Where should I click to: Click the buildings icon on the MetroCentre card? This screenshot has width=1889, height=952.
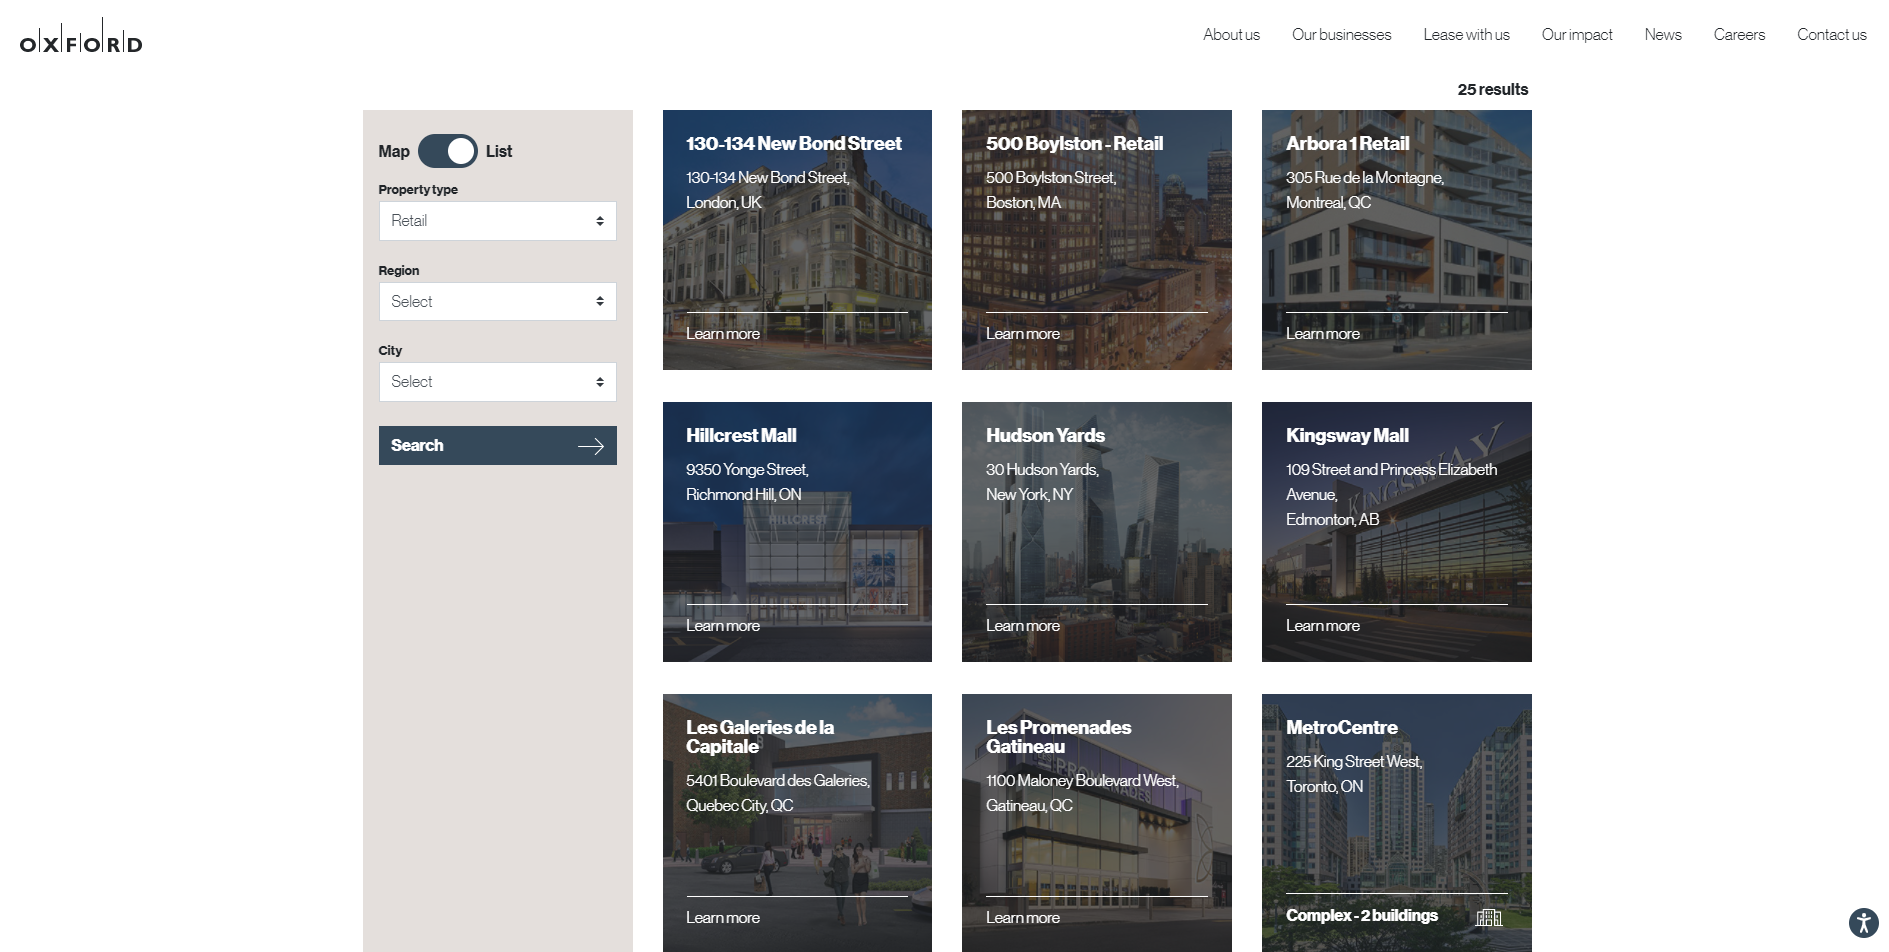point(1489,917)
